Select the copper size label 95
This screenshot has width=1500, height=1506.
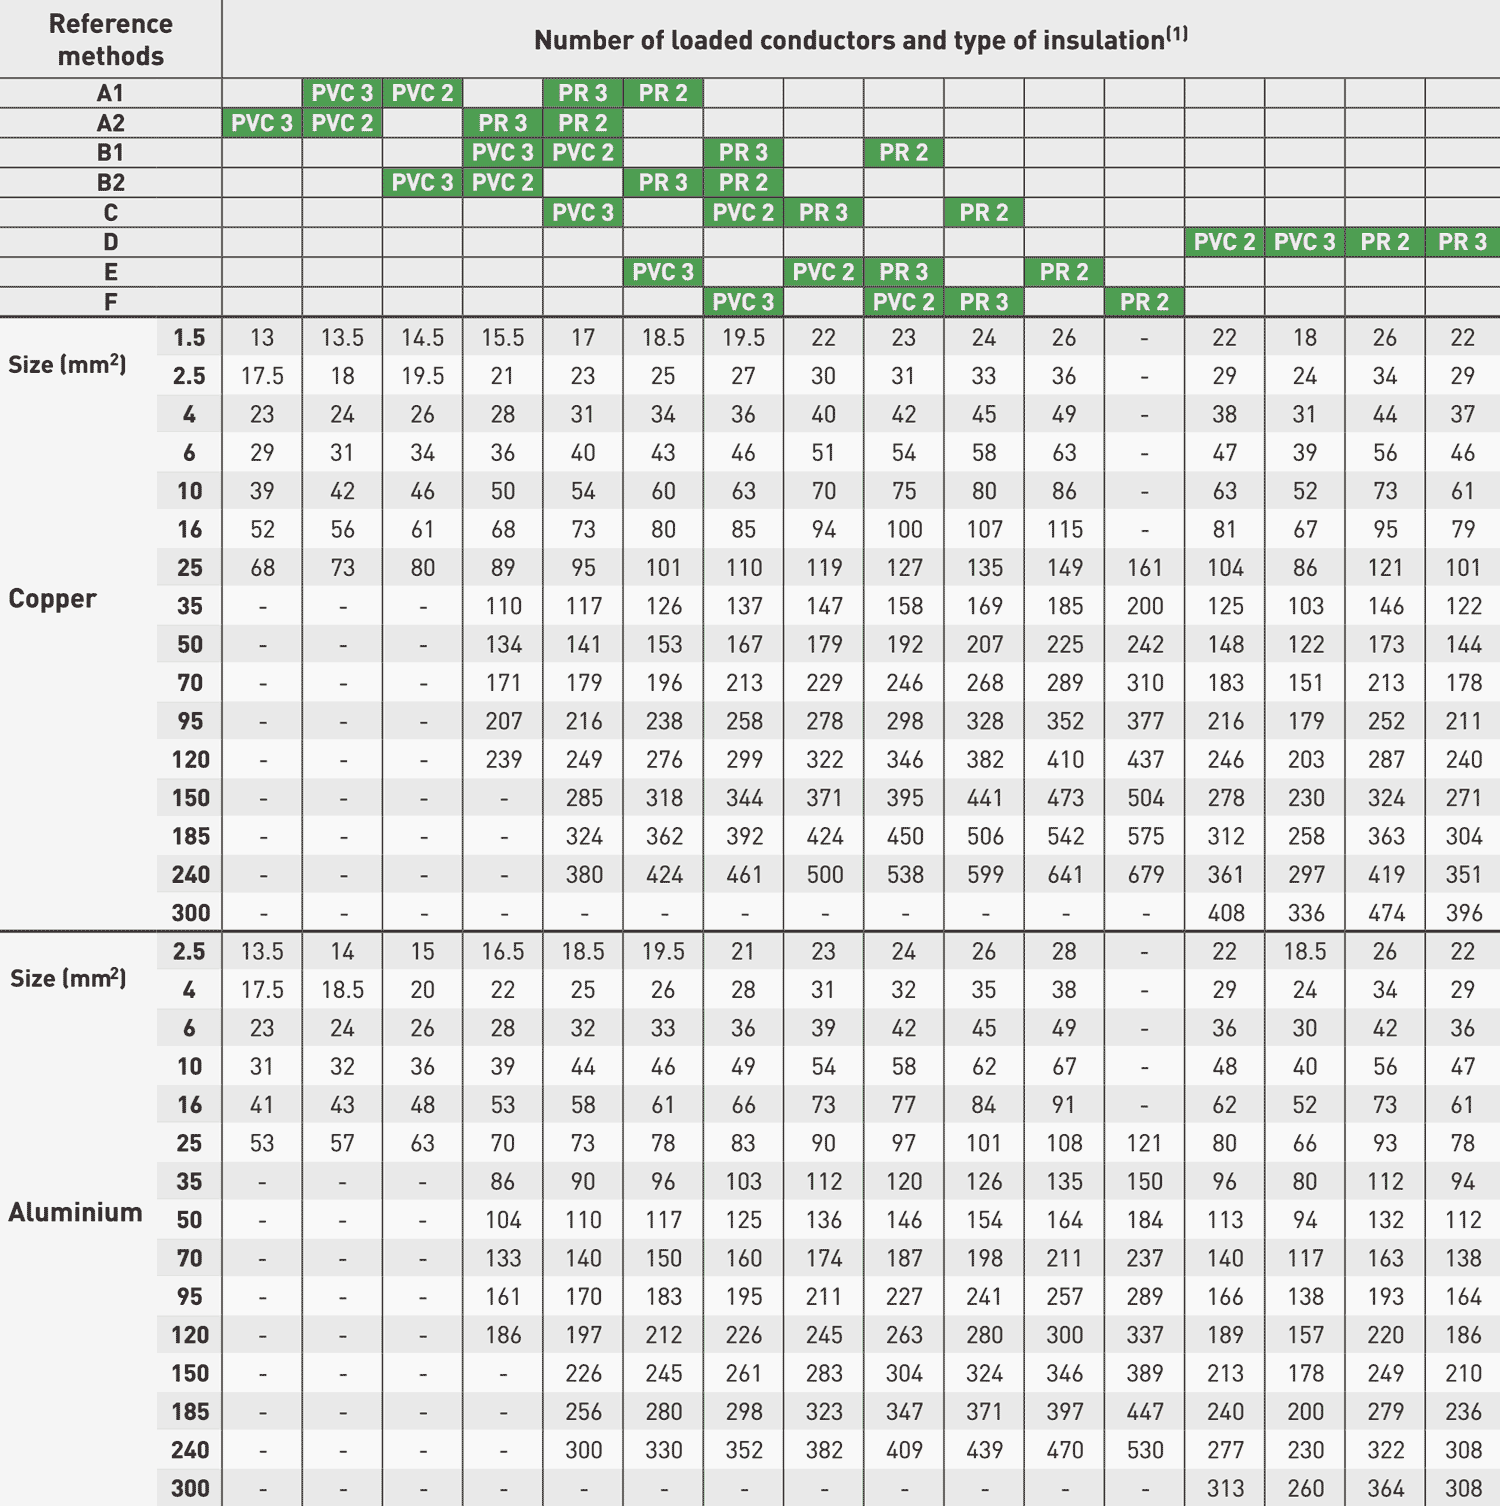[x=189, y=721]
